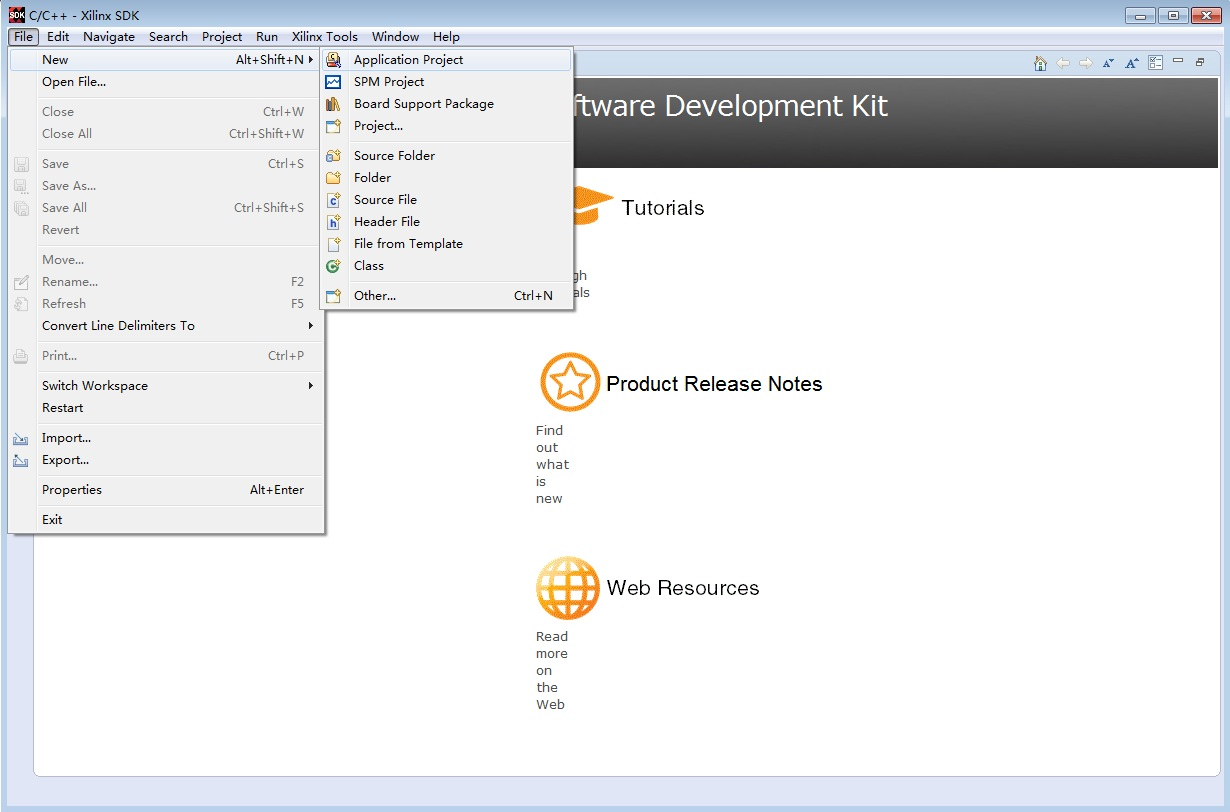Expand the Switch Workspace submenu

[309, 385]
